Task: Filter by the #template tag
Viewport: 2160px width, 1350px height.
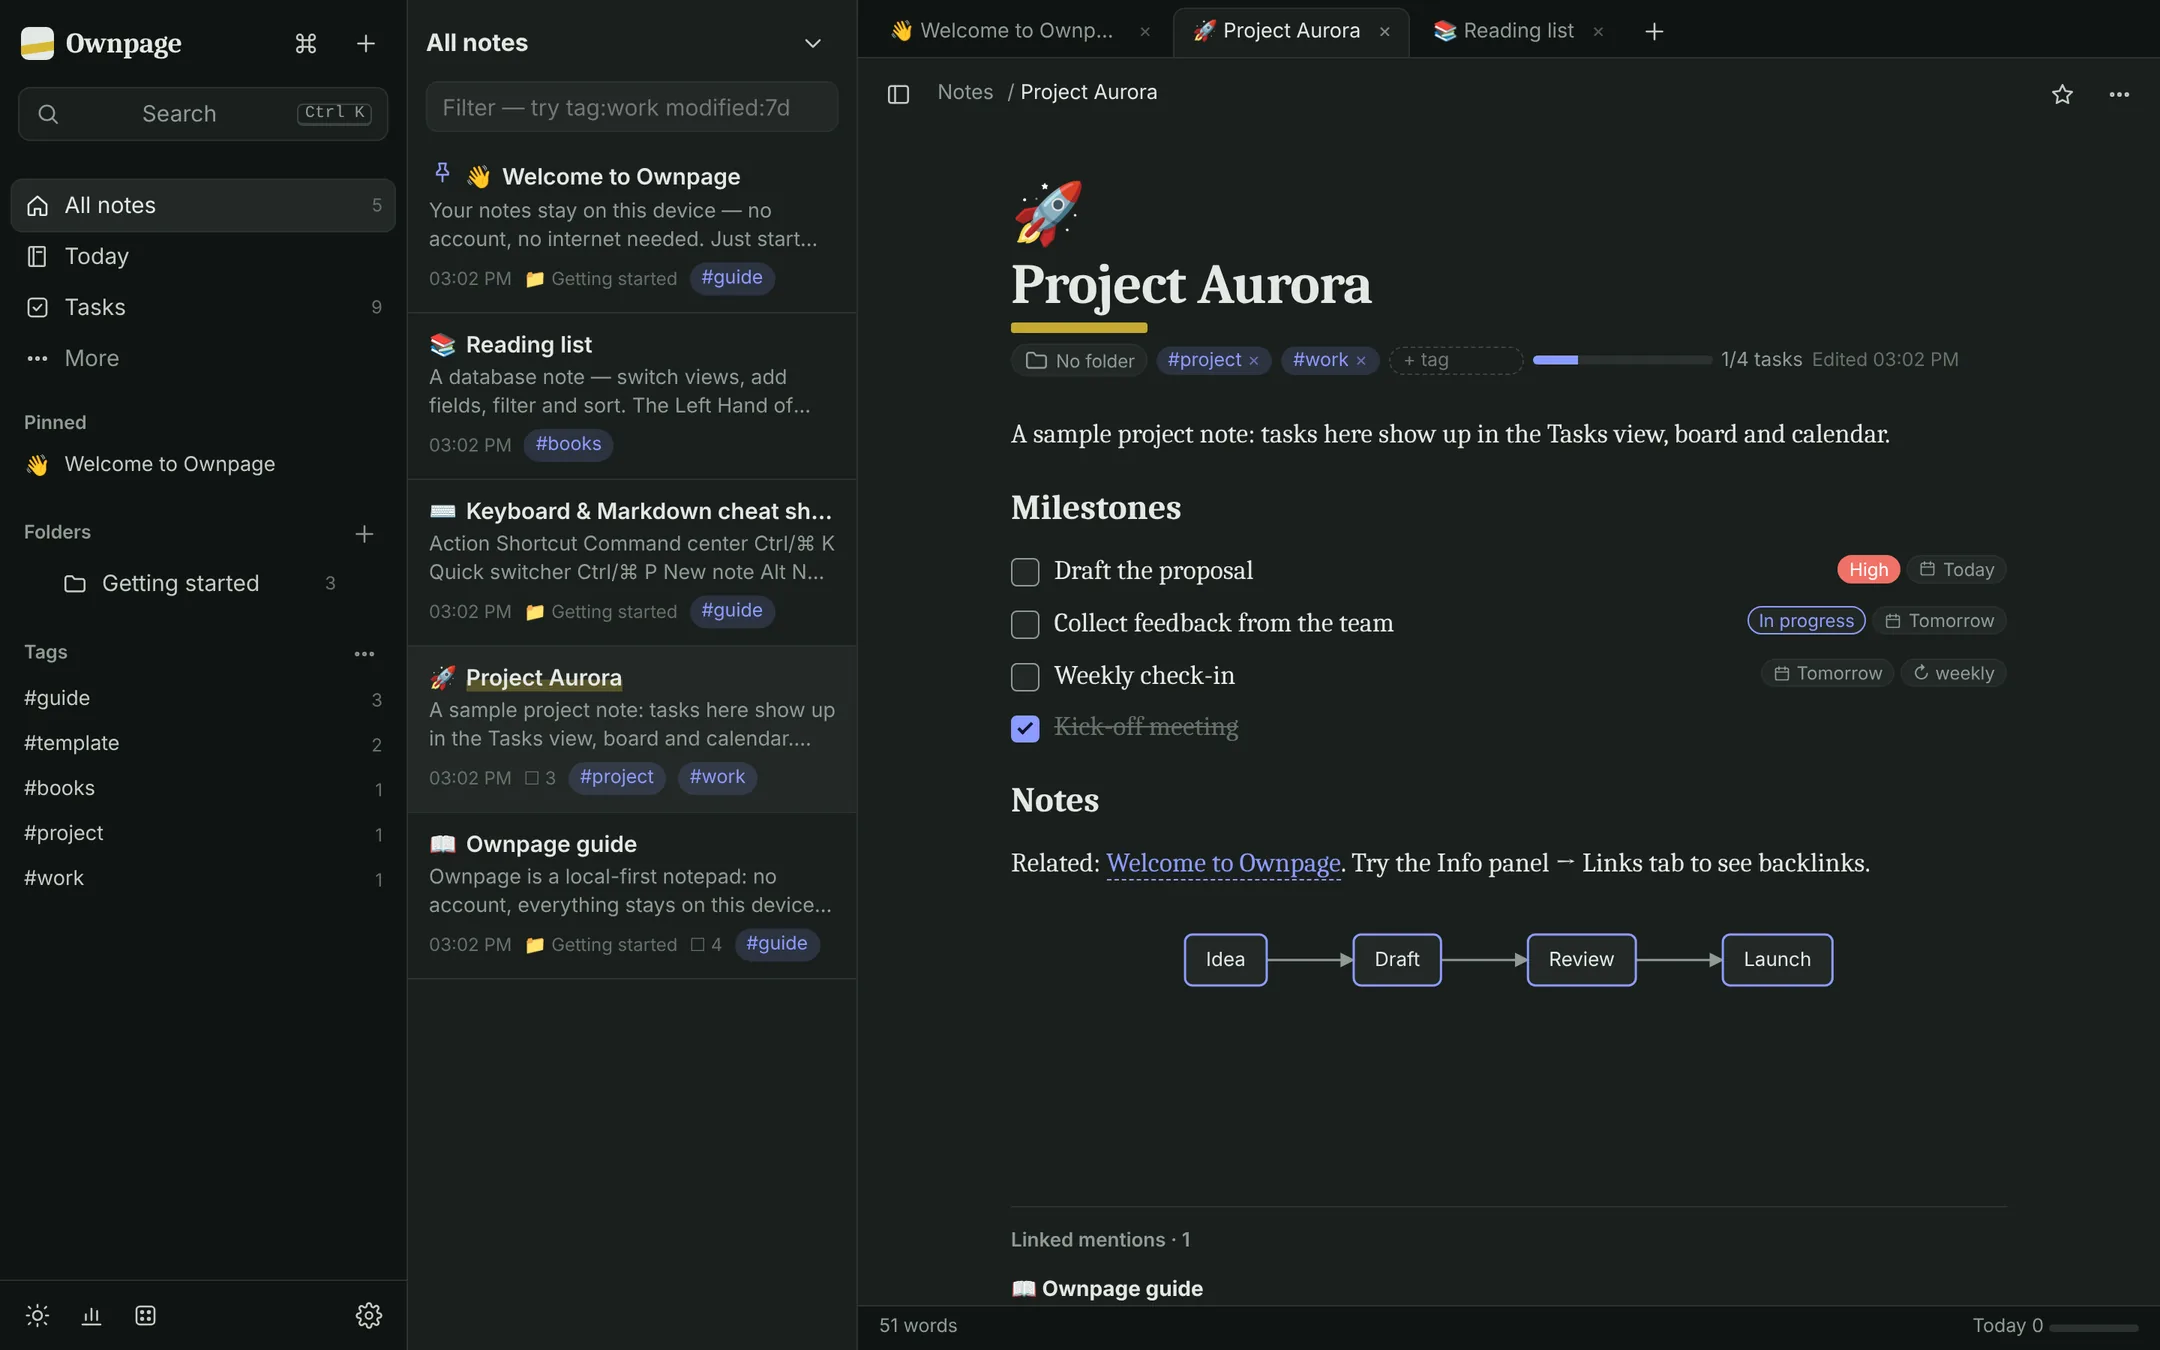Action: (203, 743)
